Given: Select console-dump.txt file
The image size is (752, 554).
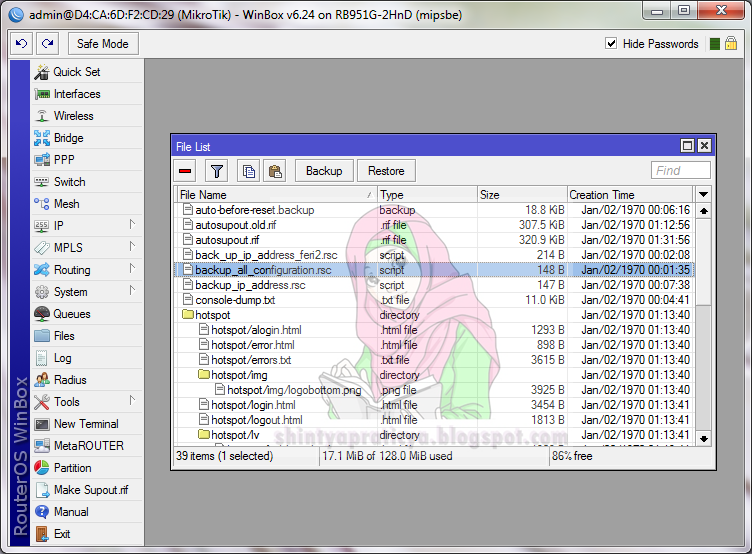Looking at the screenshot, I should coord(434,300).
